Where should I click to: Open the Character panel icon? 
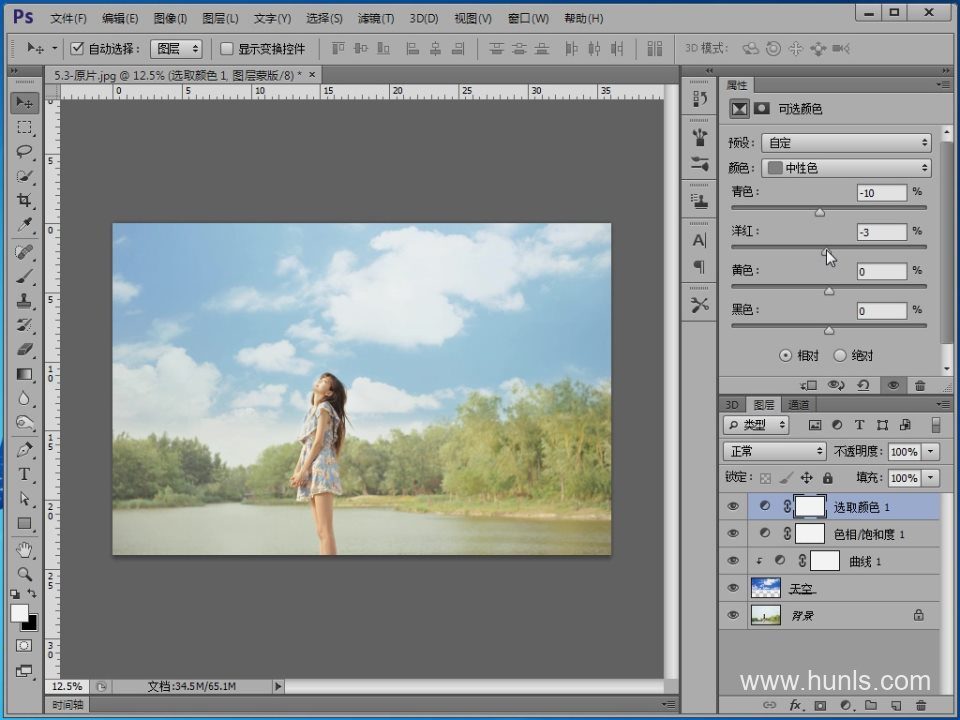click(699, 241)
